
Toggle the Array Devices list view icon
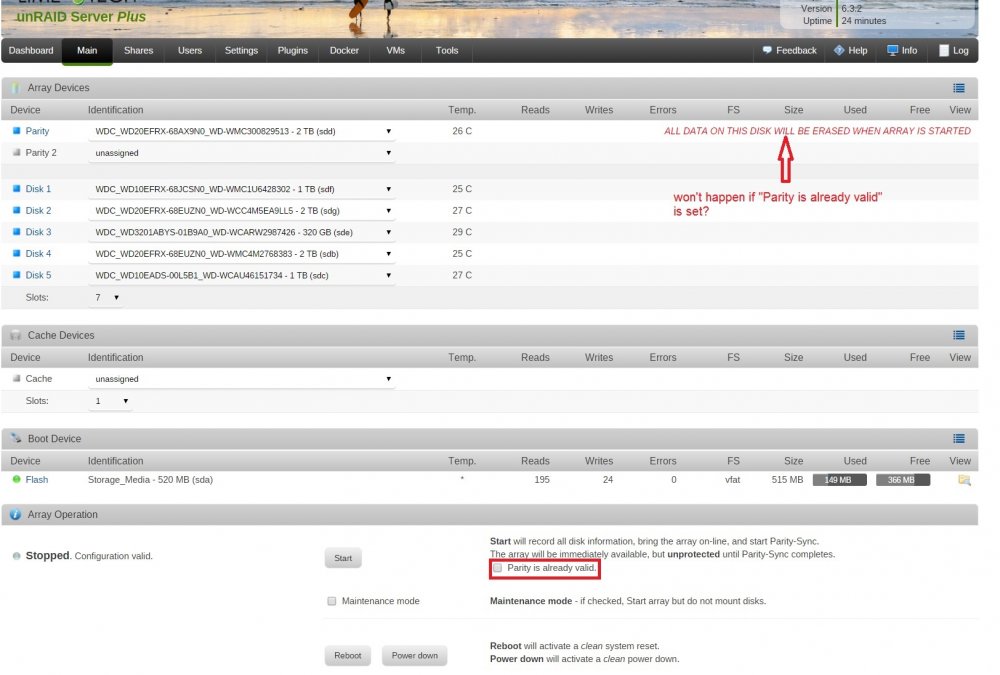point(959,88)
